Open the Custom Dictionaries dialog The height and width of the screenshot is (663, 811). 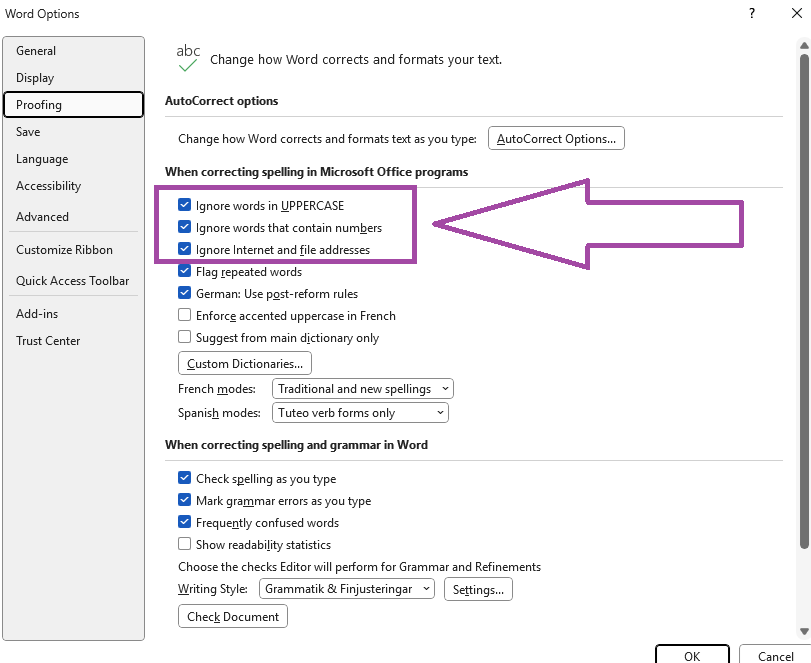[x=245, y=364]
